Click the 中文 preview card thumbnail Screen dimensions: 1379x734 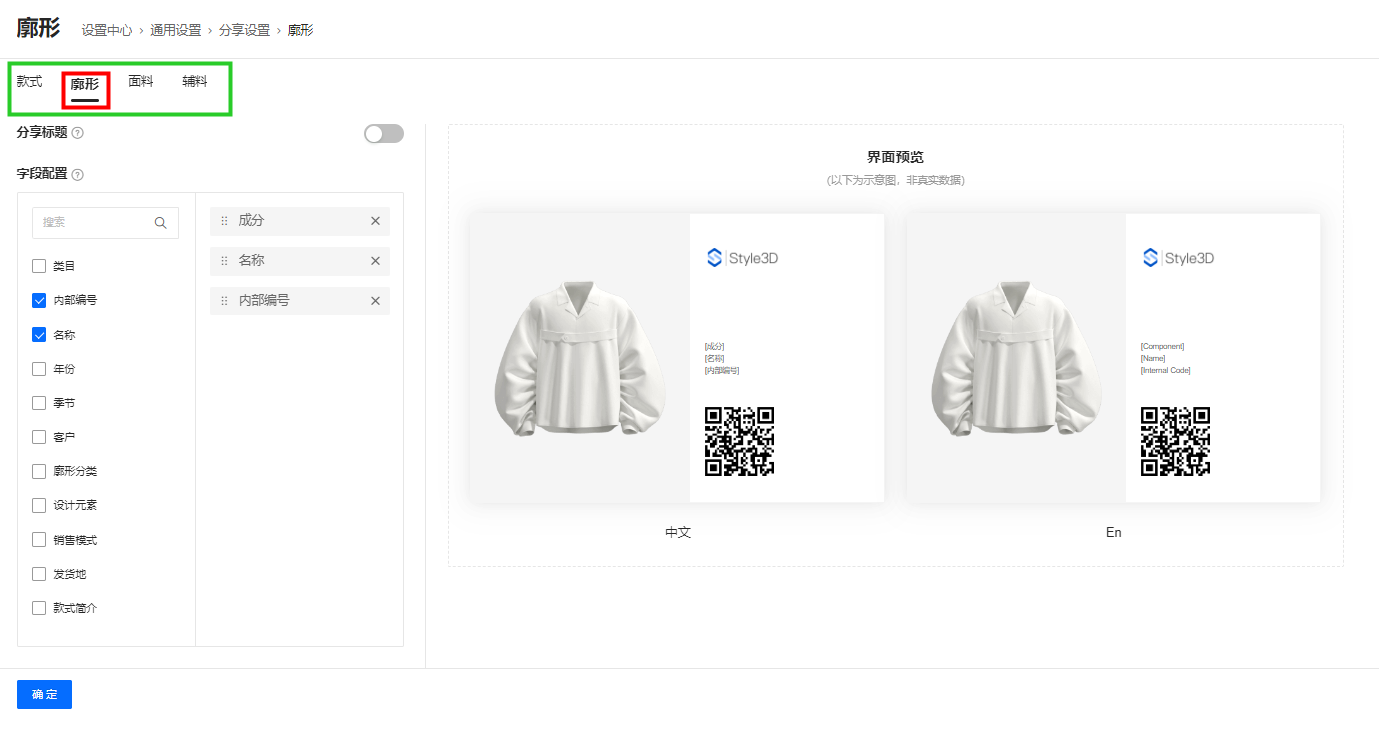coord(677,358)
